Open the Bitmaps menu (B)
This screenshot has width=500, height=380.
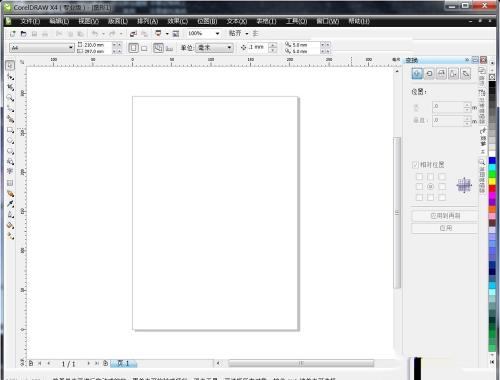(207, 21)
